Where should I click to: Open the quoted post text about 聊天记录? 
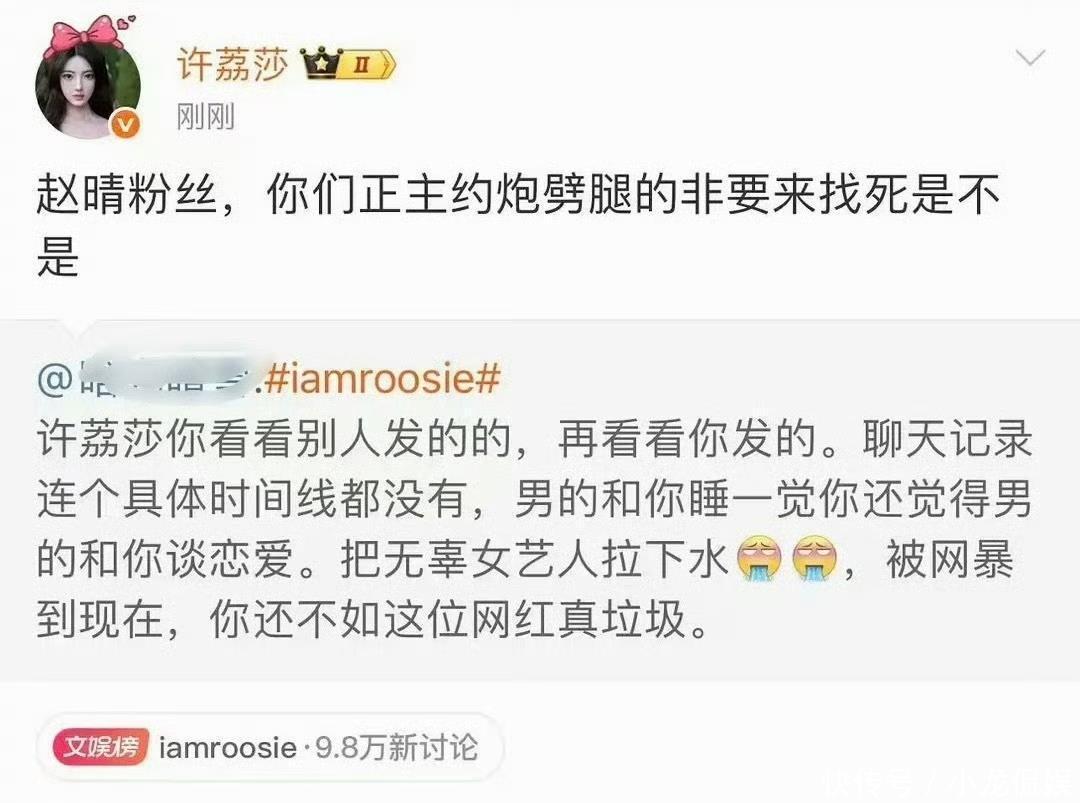click(x=534, y=528)
